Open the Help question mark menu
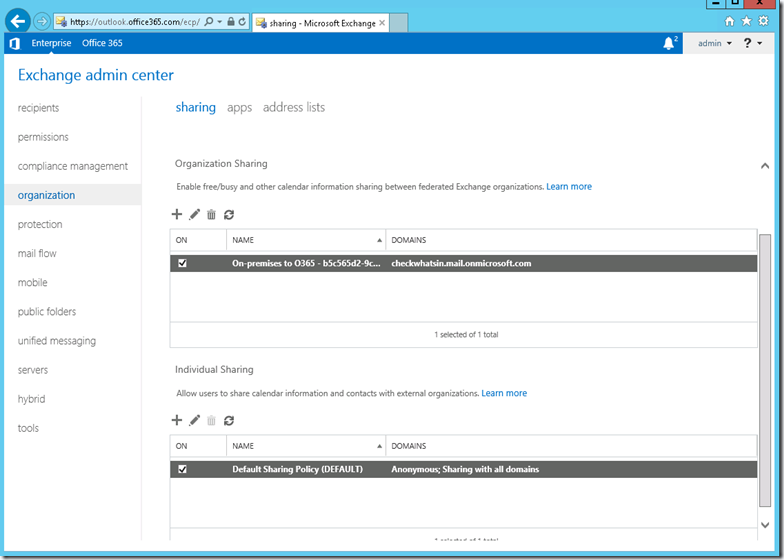784x560 pixels. (x=752, y=44)
